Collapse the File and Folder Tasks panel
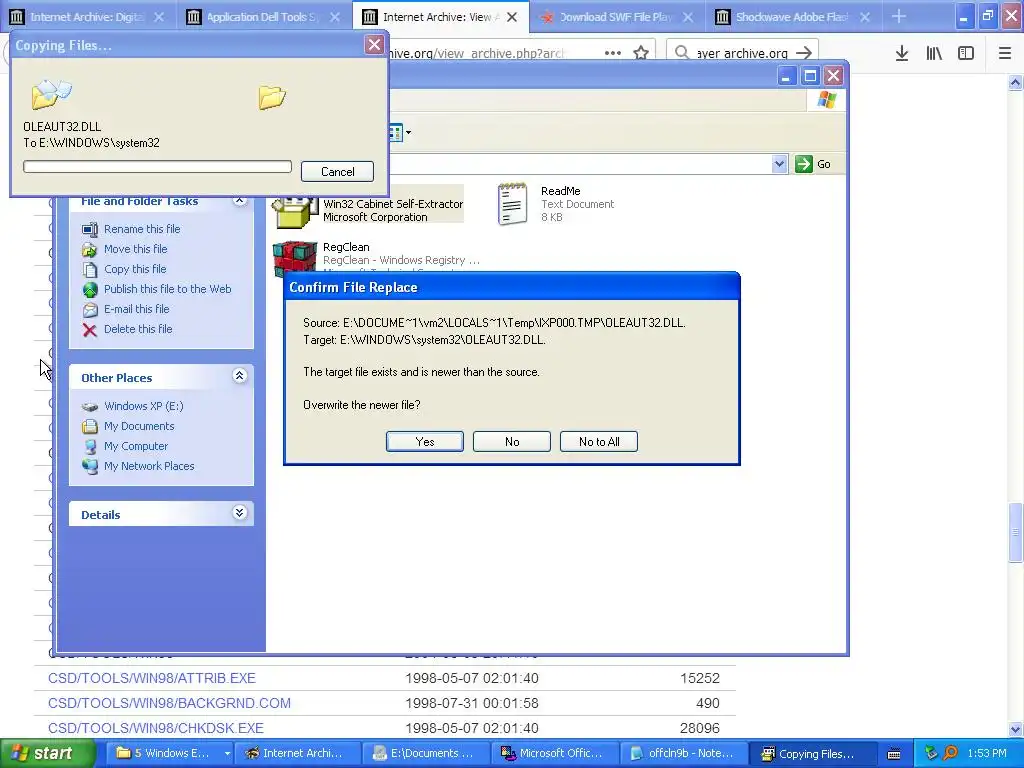1024x768 pixels. pos(240,200)
